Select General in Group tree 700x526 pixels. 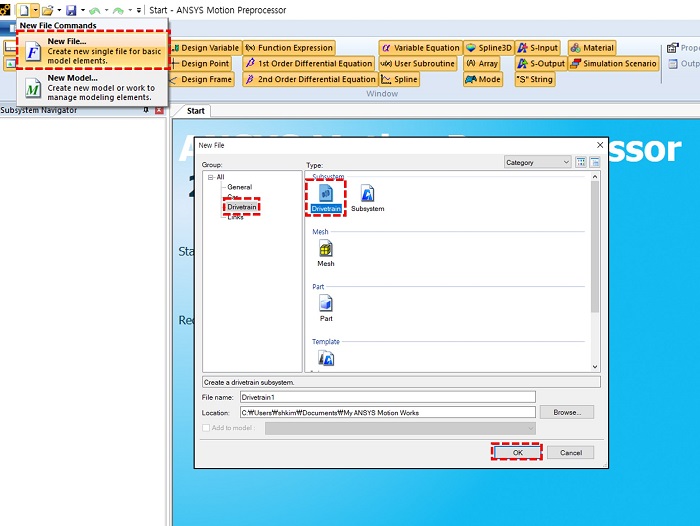240,187
